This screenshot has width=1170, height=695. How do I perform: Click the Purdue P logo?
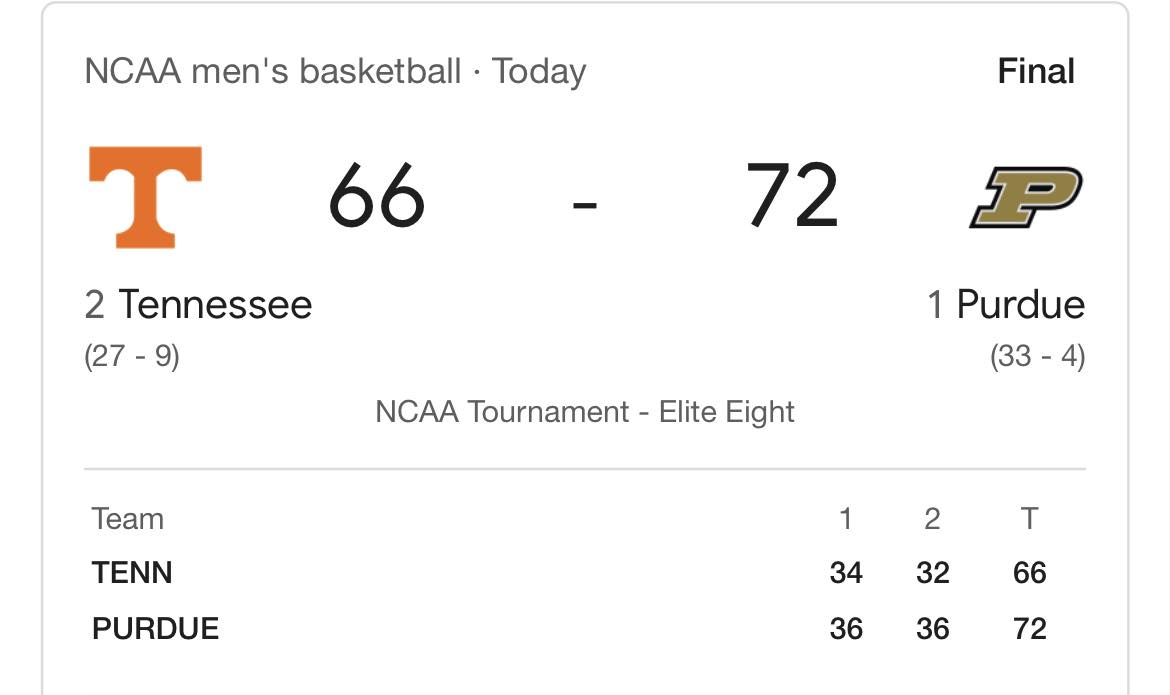1027,197
